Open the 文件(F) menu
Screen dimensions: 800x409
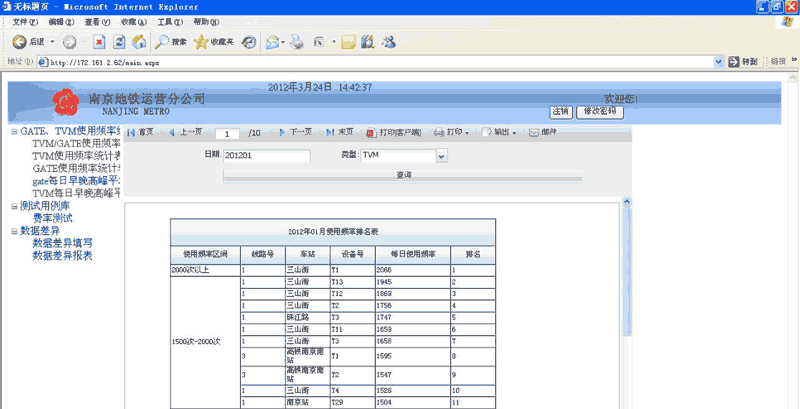pos(25,22)
